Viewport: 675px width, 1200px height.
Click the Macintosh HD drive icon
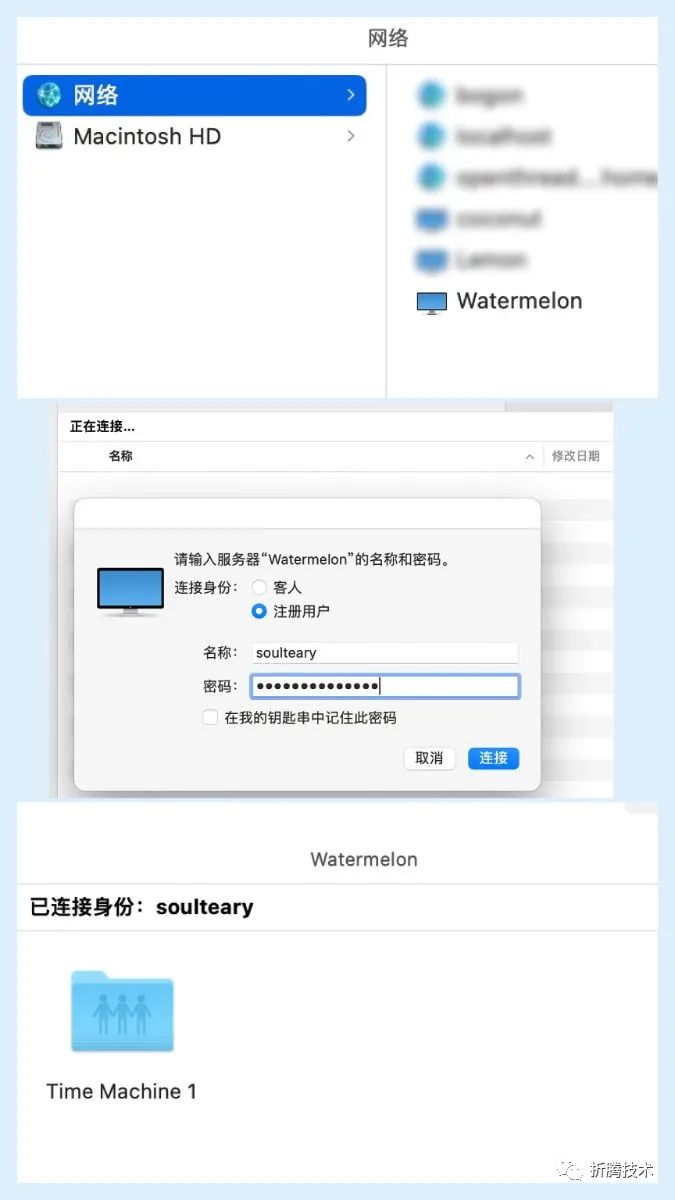tap(48, 136)
